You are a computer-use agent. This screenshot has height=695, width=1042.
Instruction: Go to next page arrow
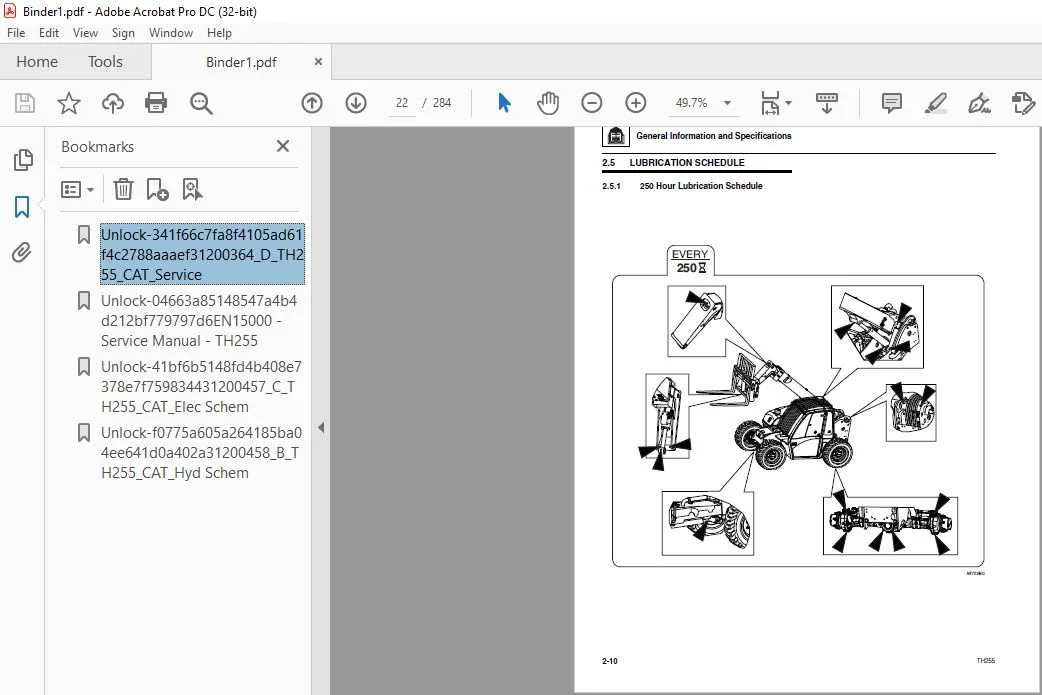tap(356, 103)
